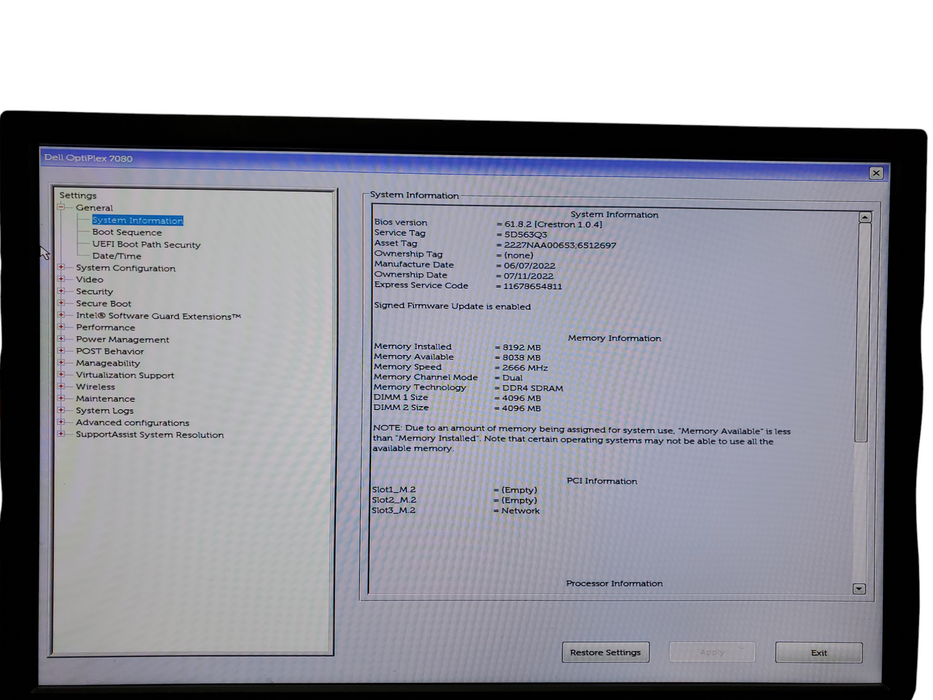This screenshot has width=933, height=700.
Task: Select System Information in the tree
Action: pyautogui.click(x=137, y=220)
